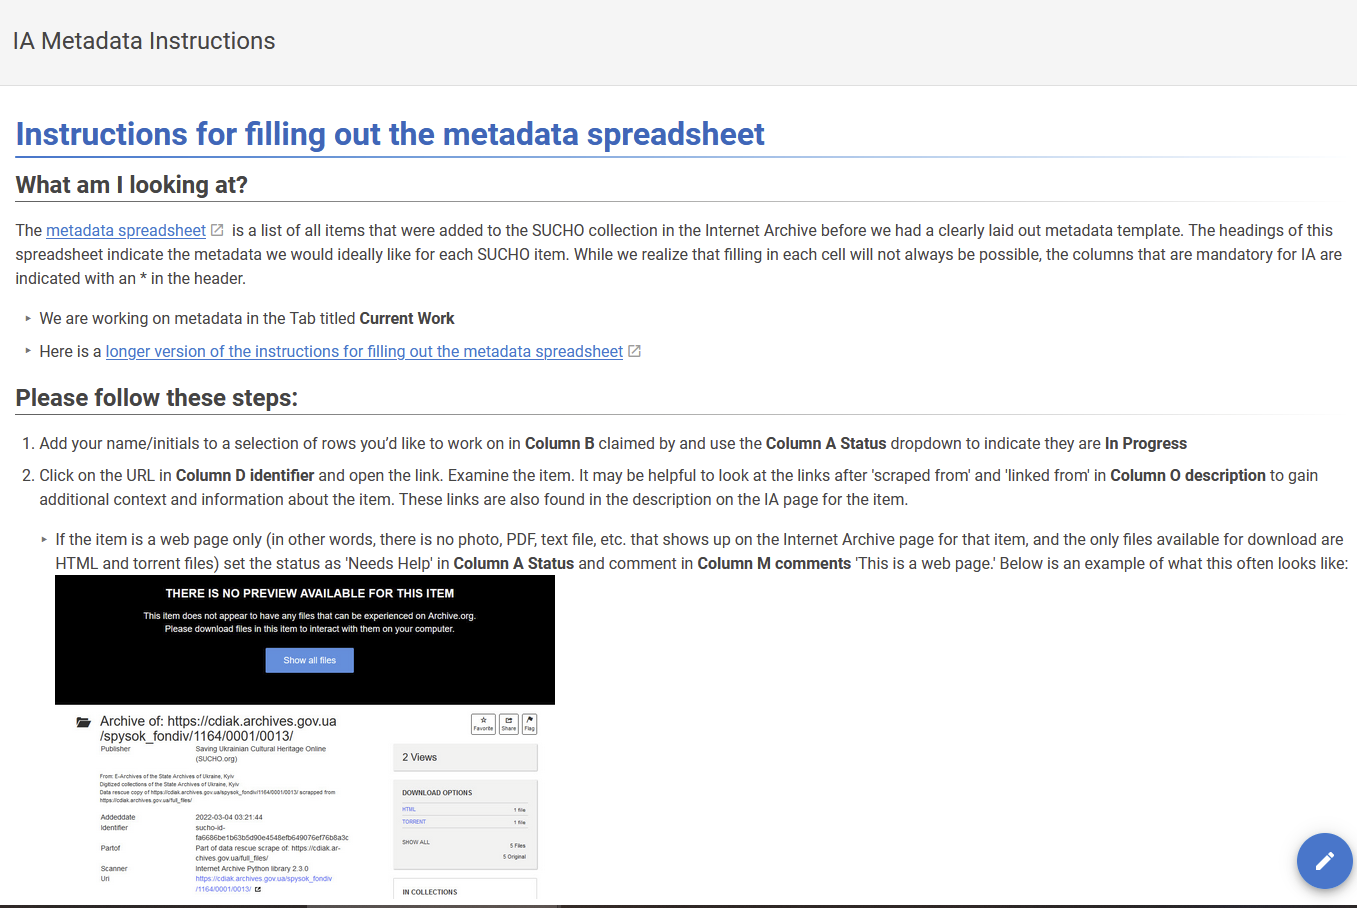
Task: Click the cdiak.archives.gov.ua Uri link
Action: point(263,884)
